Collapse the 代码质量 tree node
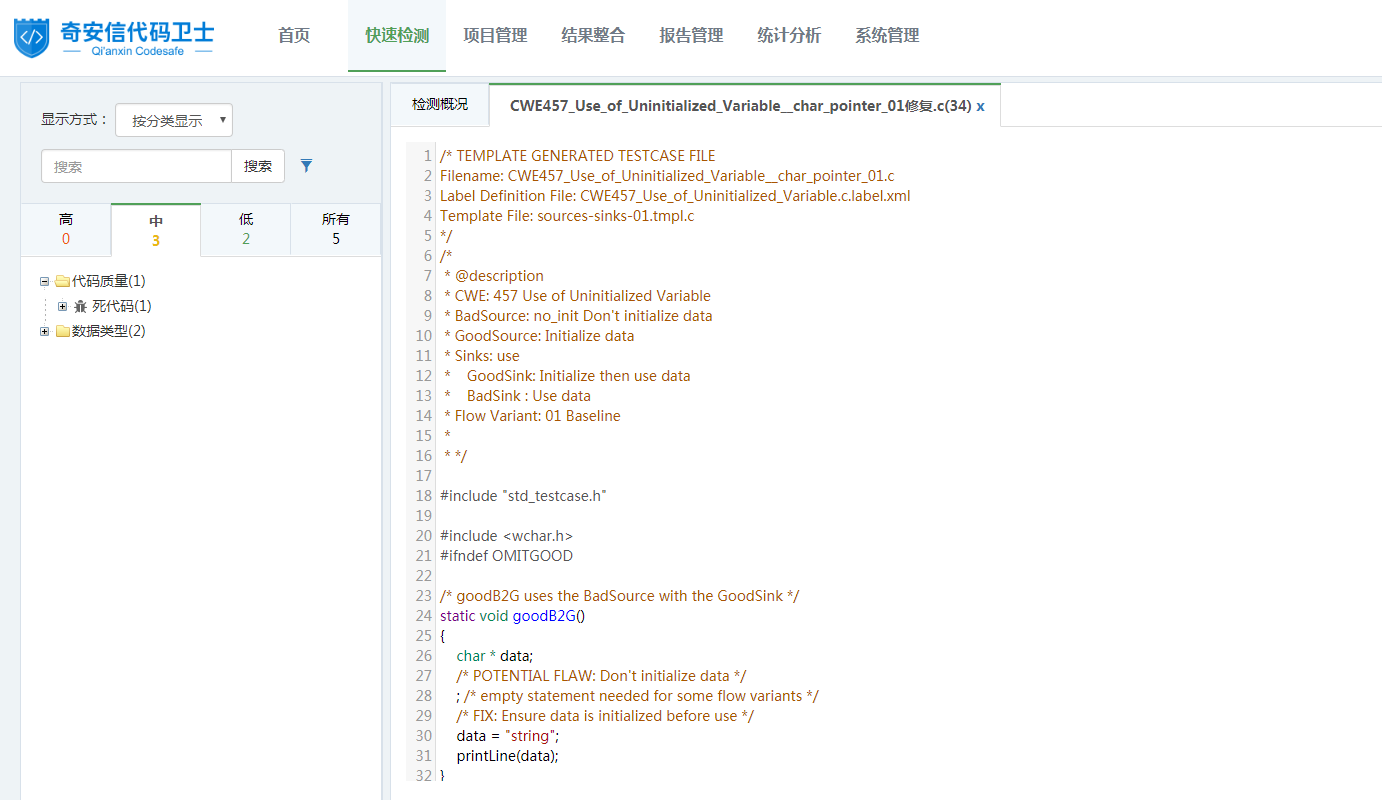Screen dimensions: 1382x800 [x=45, y=282]
